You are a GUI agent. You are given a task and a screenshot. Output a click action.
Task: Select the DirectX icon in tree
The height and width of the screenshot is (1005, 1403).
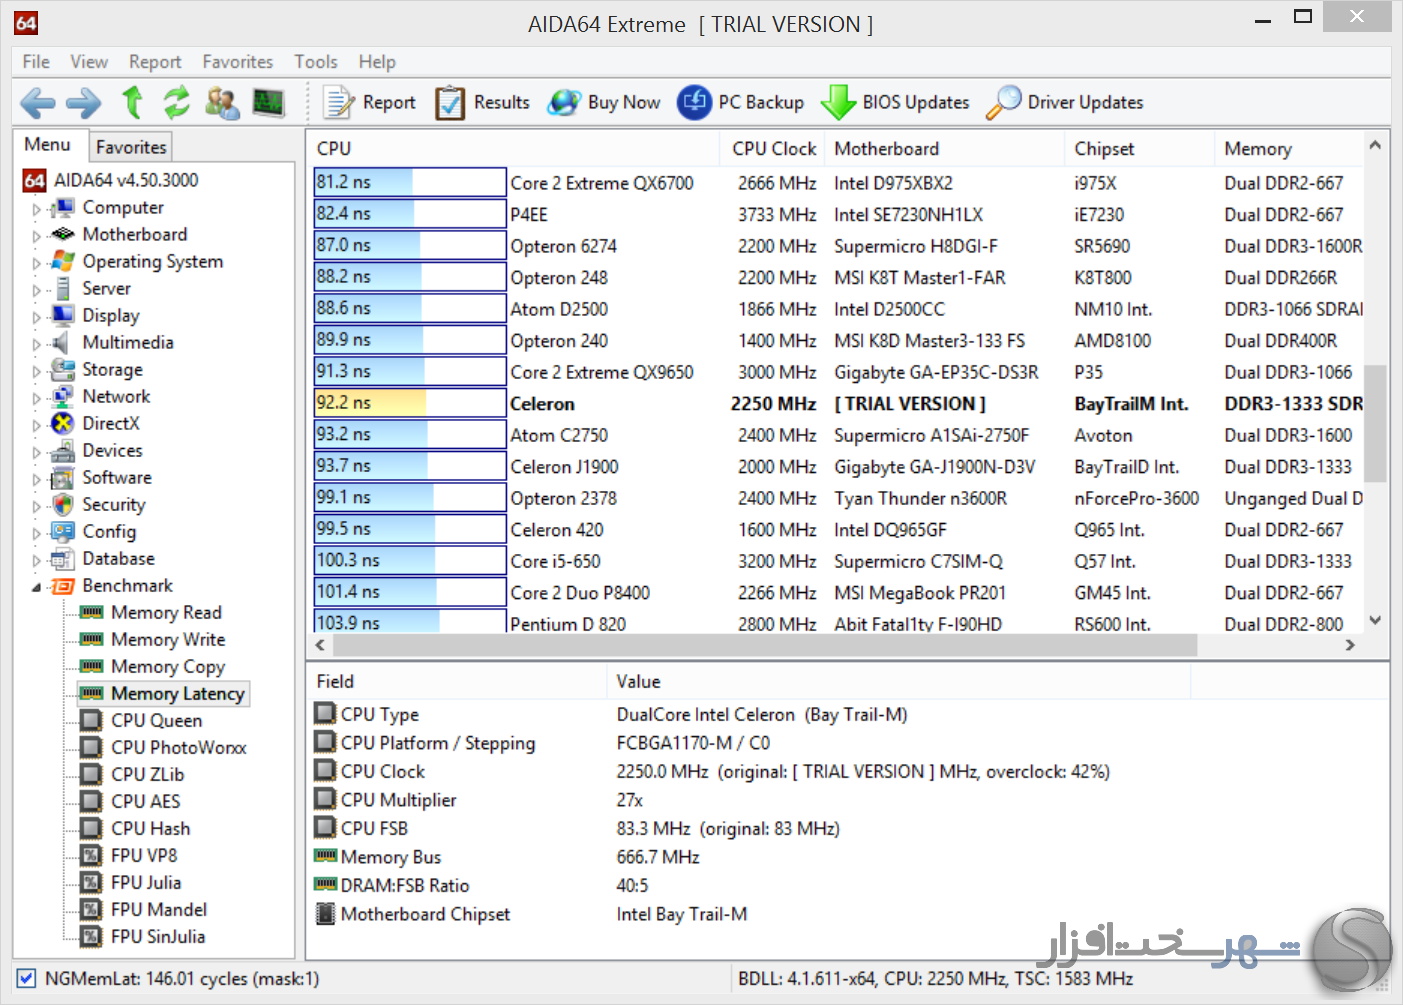click(x=63, y=423)
